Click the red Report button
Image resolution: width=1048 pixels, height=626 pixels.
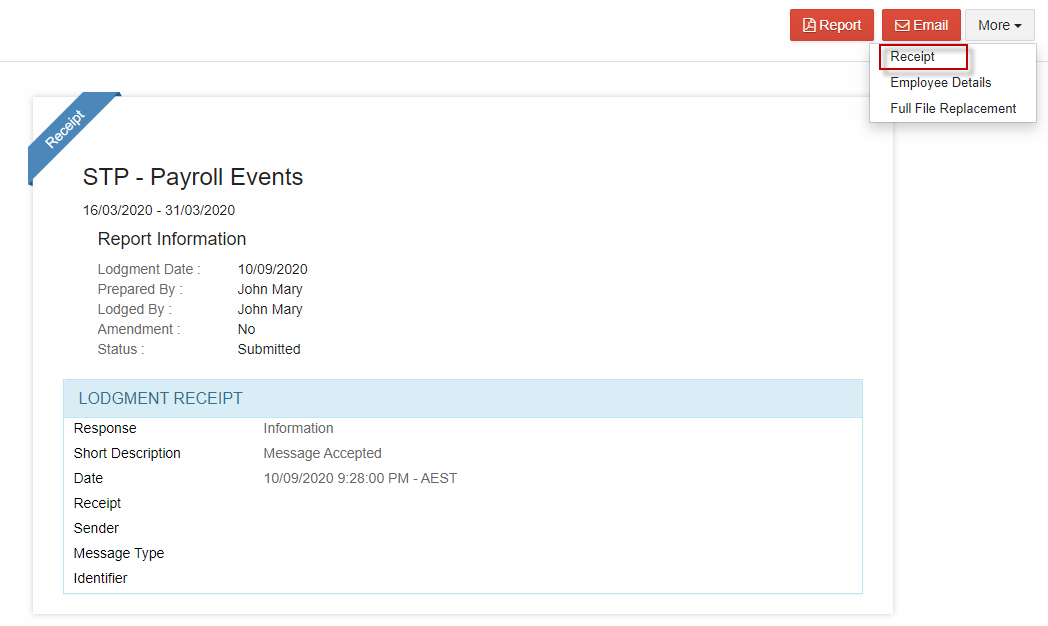(x=831, y=25)
